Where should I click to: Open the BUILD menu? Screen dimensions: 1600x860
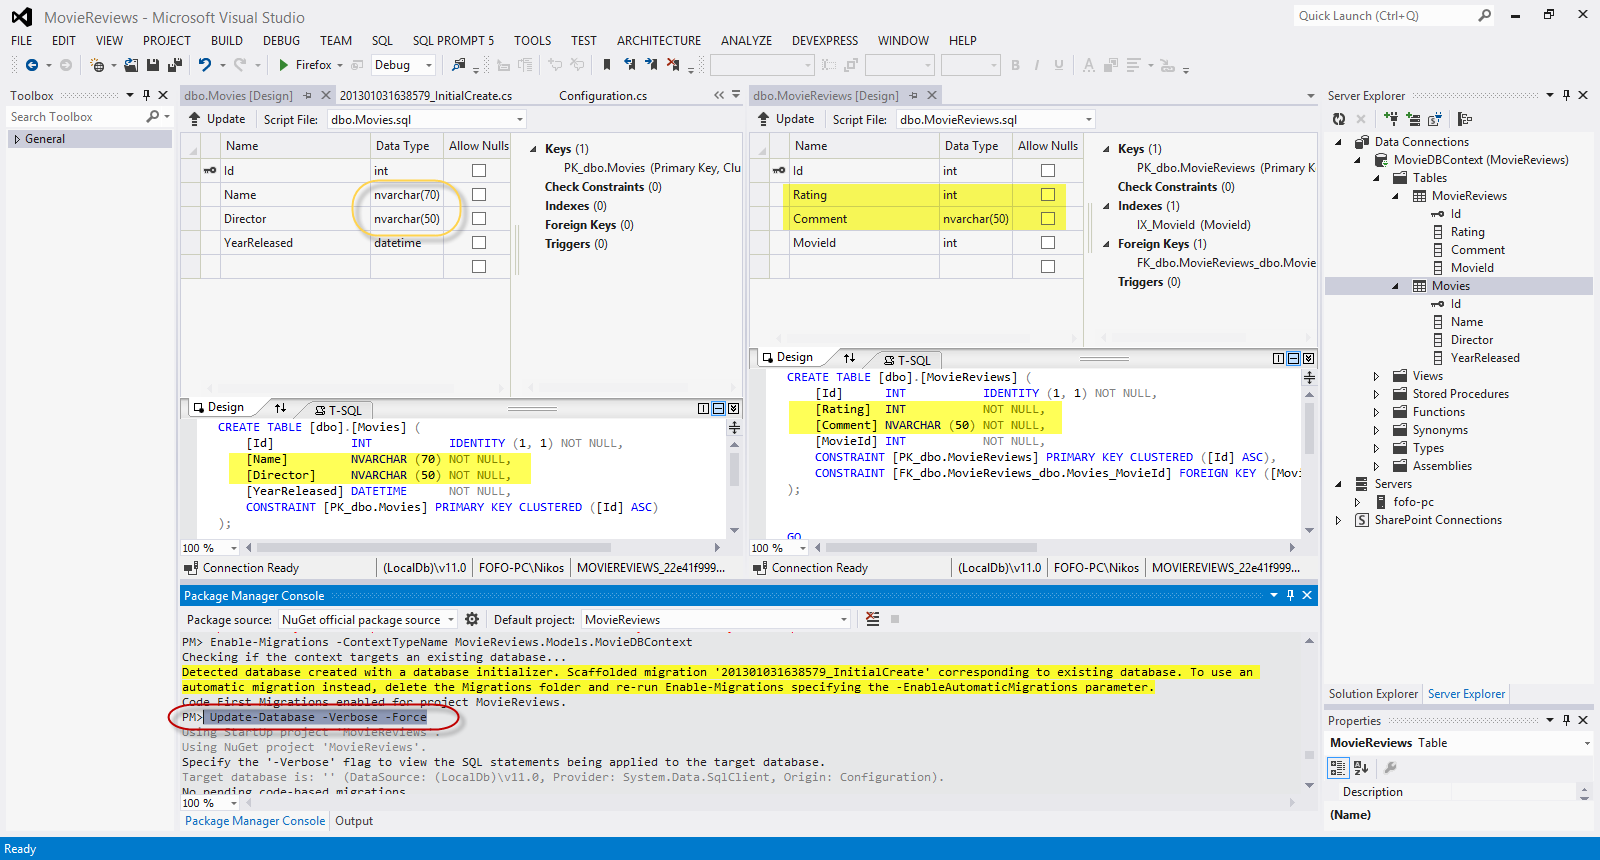227,41
